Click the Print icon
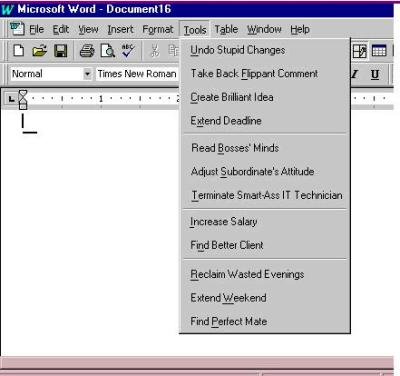400x376 pixels. [87, 51]
